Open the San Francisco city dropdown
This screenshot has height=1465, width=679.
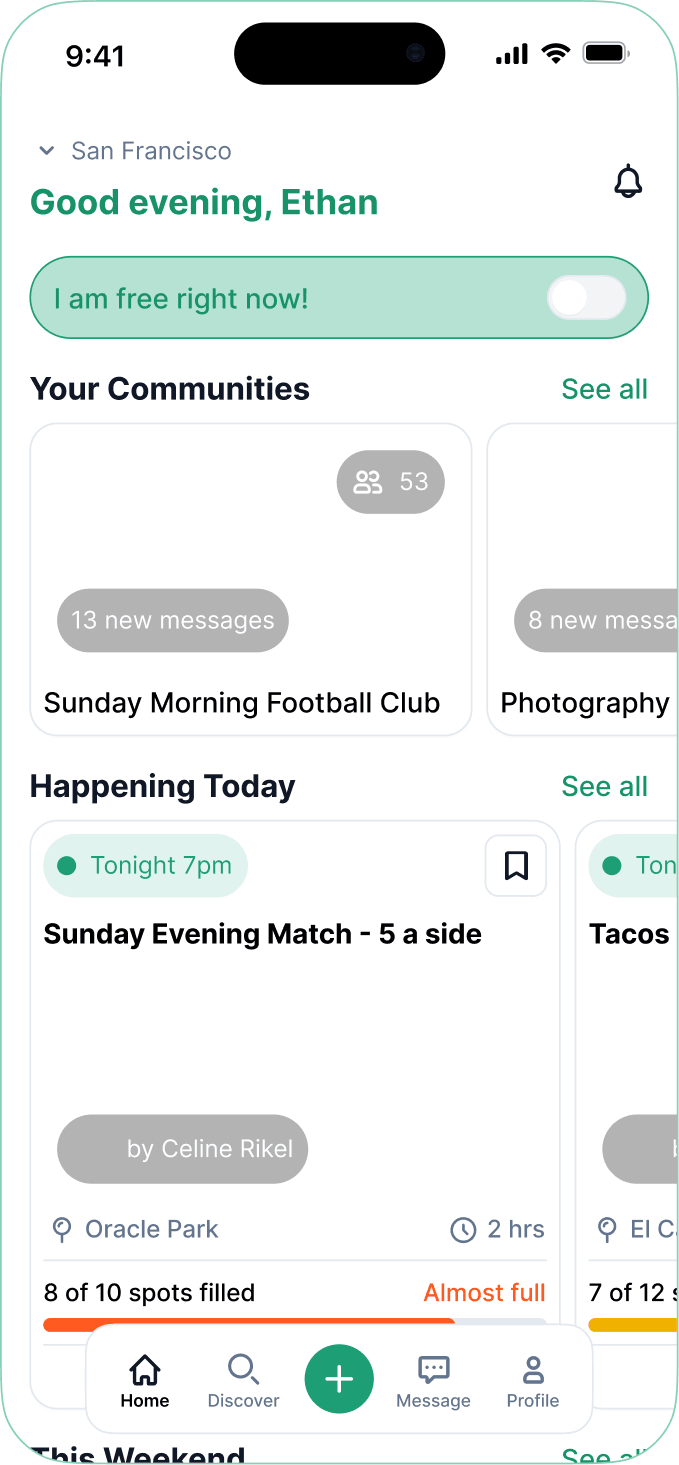[x=150, y=151]
